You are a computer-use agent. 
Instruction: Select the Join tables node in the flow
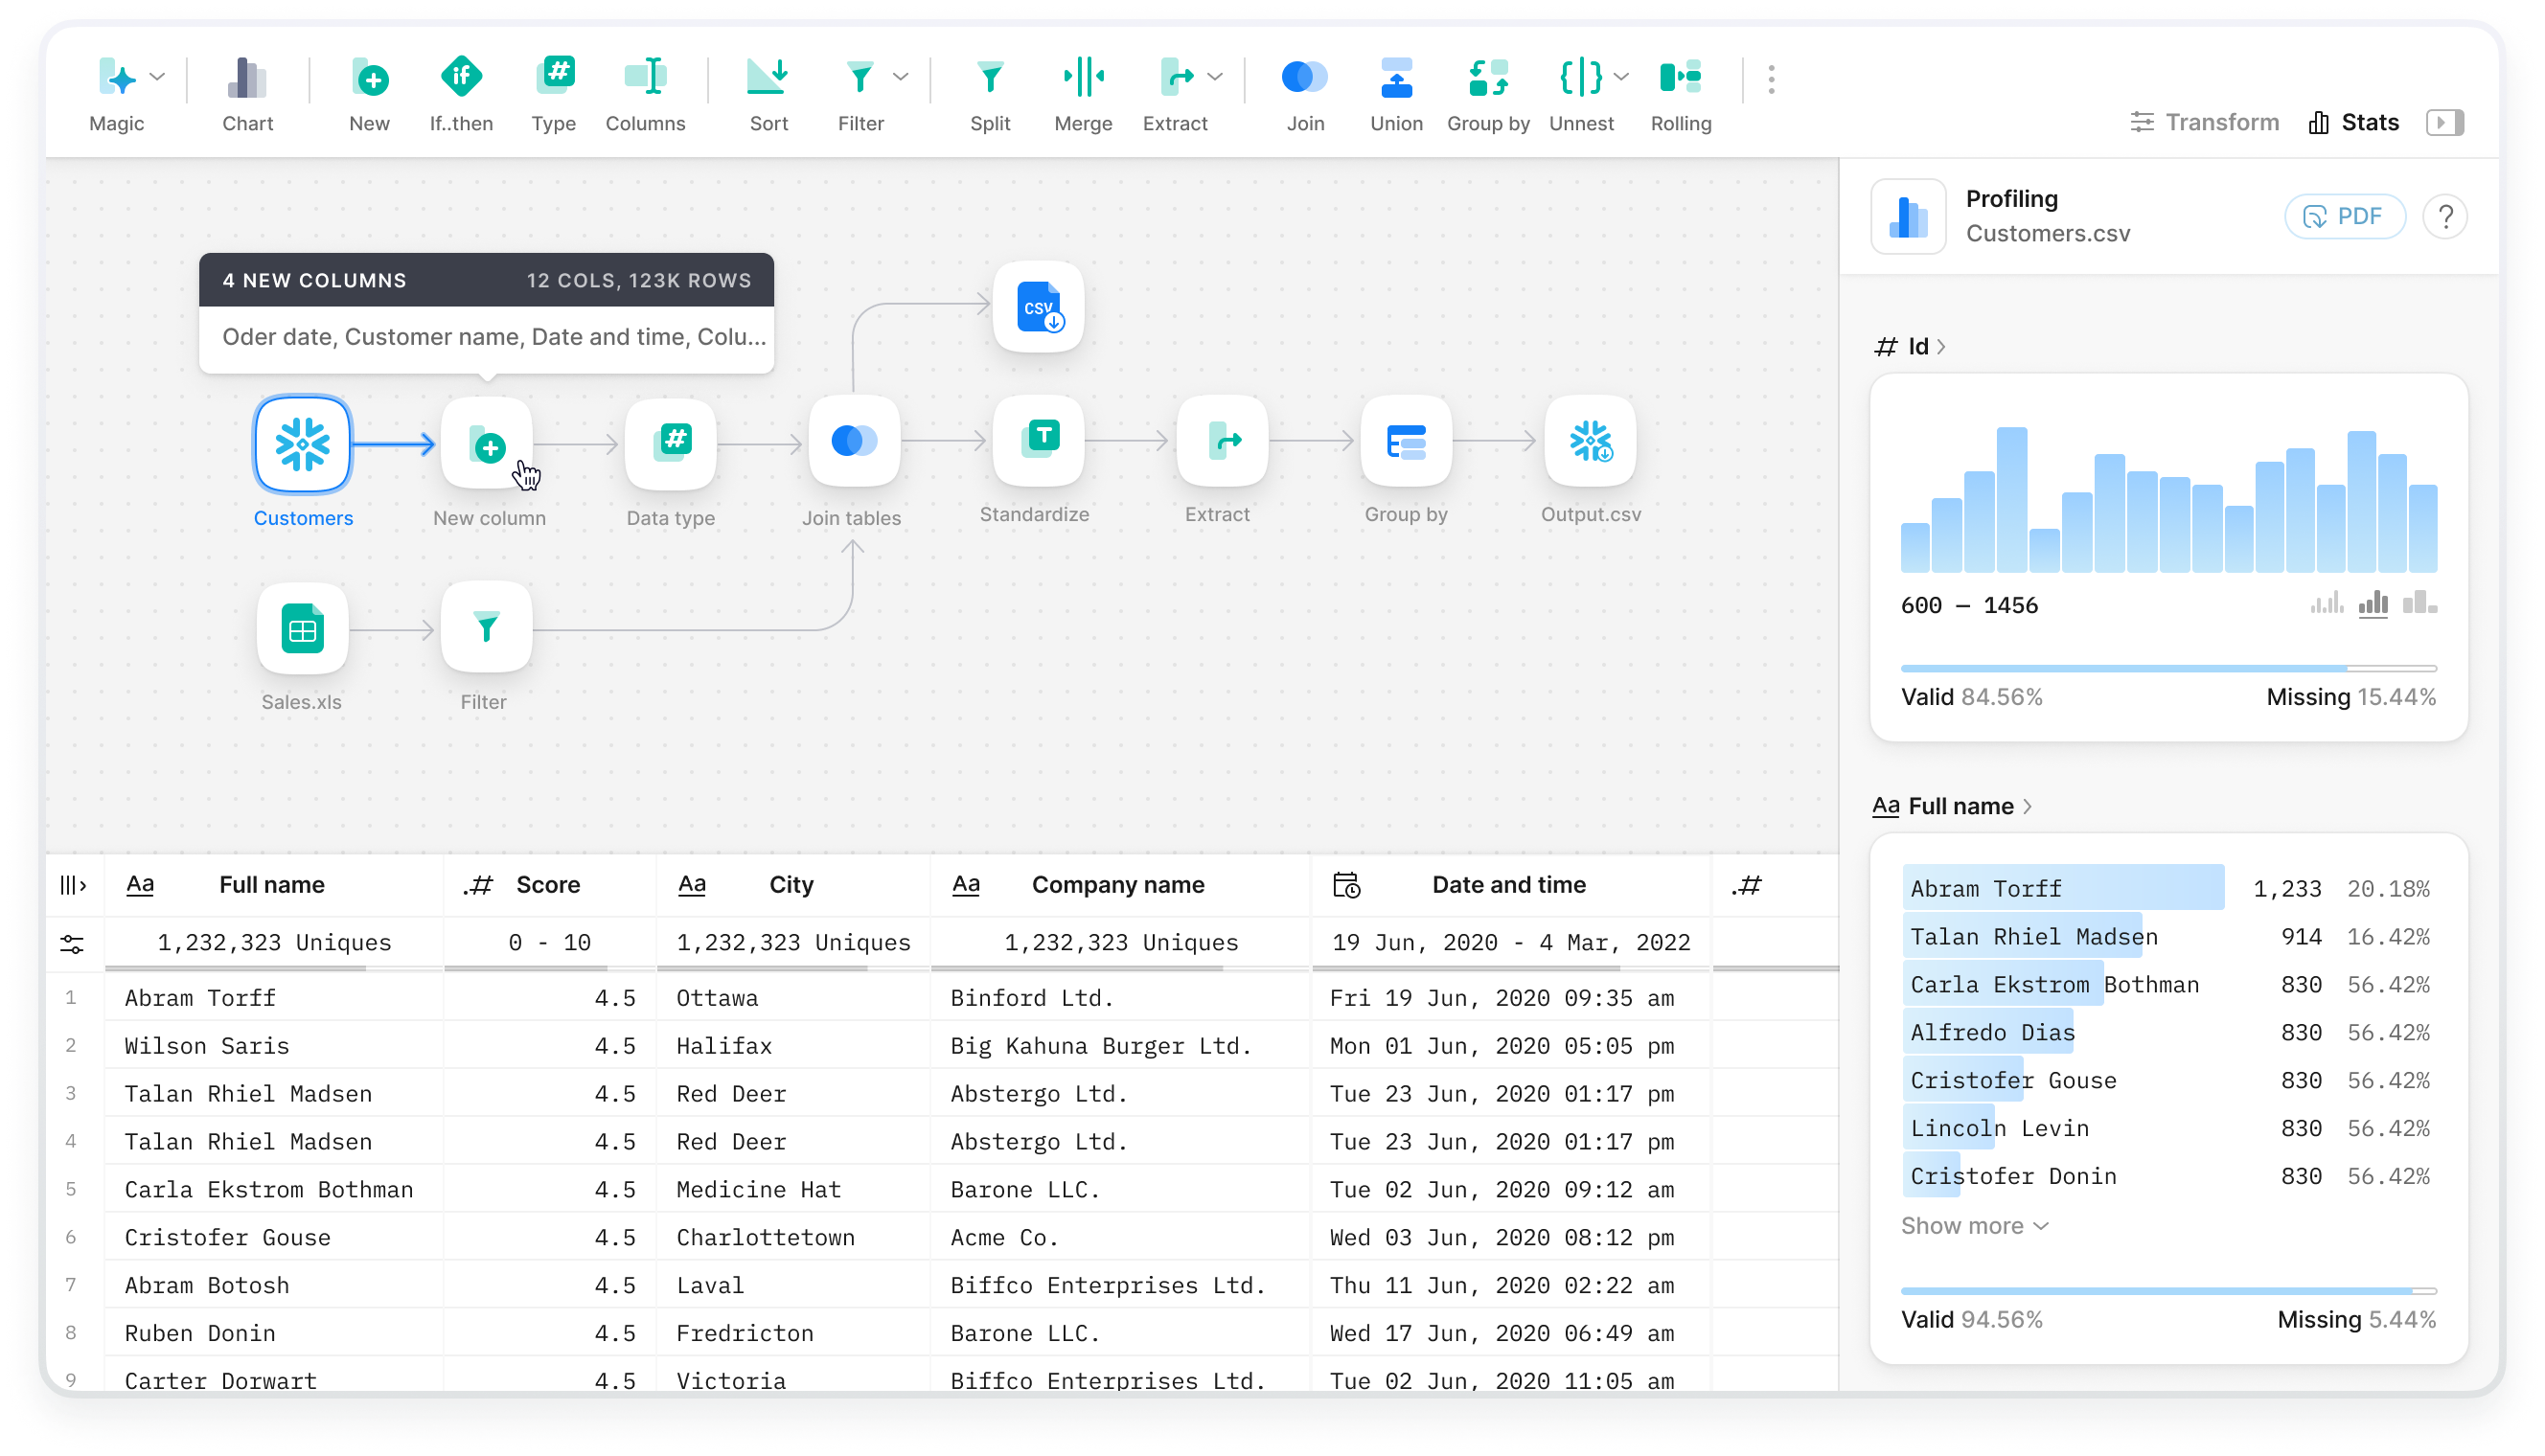854,443
